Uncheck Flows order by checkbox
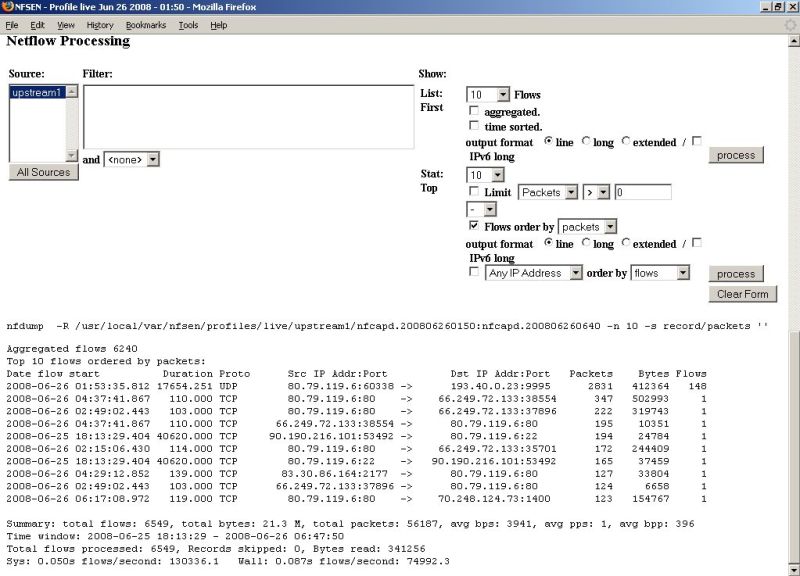800x576 pixels. point(474,227)
